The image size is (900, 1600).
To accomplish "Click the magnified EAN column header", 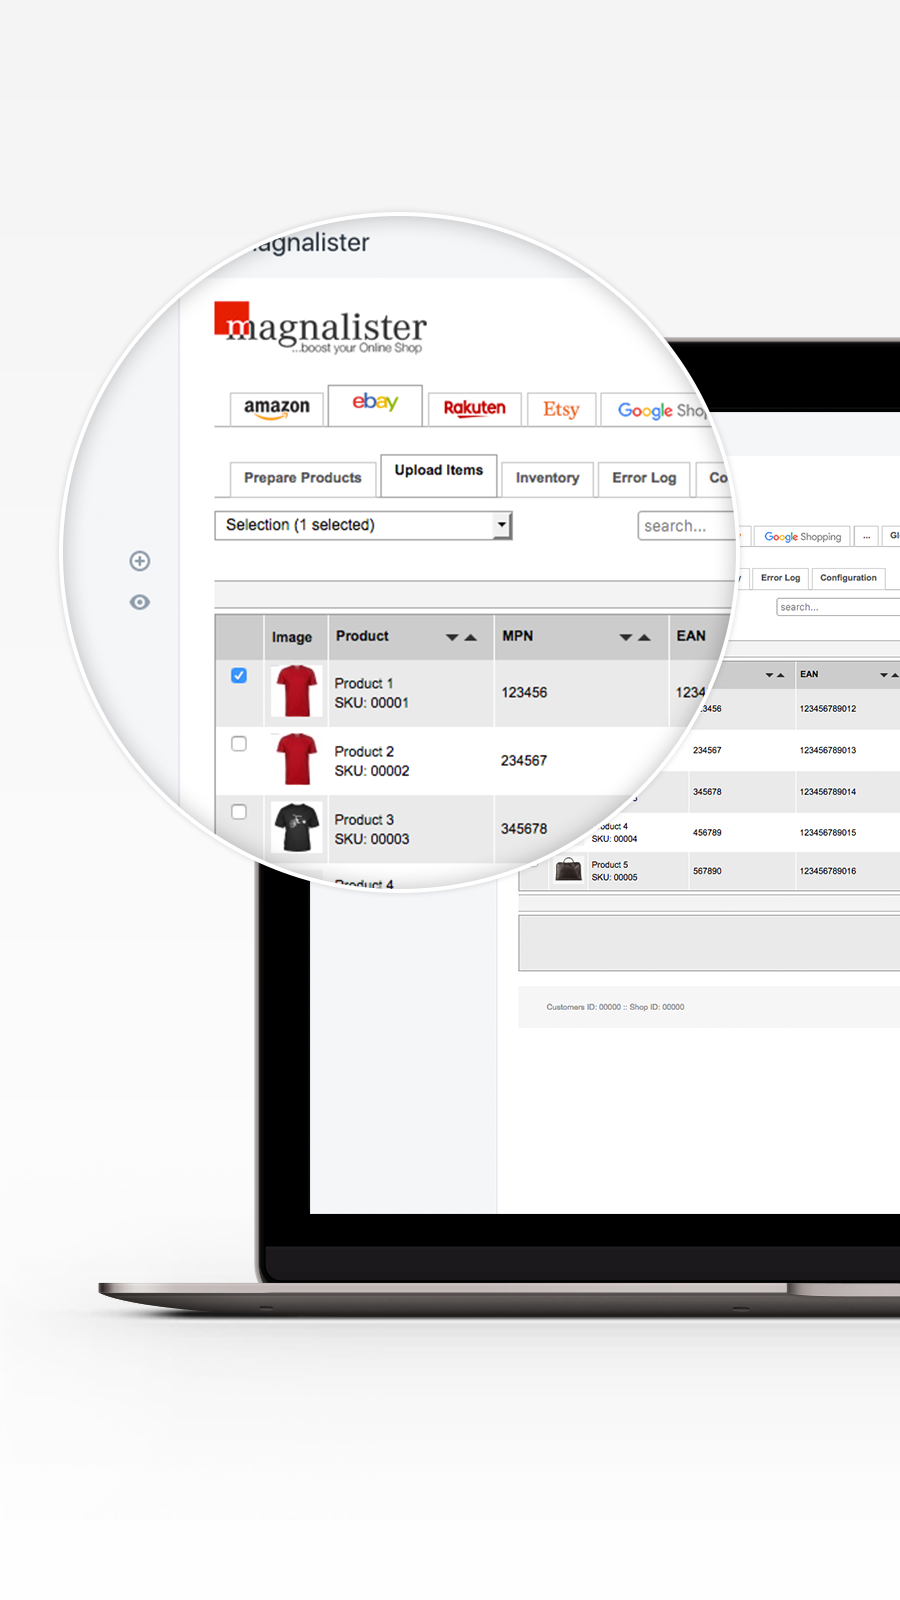I will coord(691,636).
